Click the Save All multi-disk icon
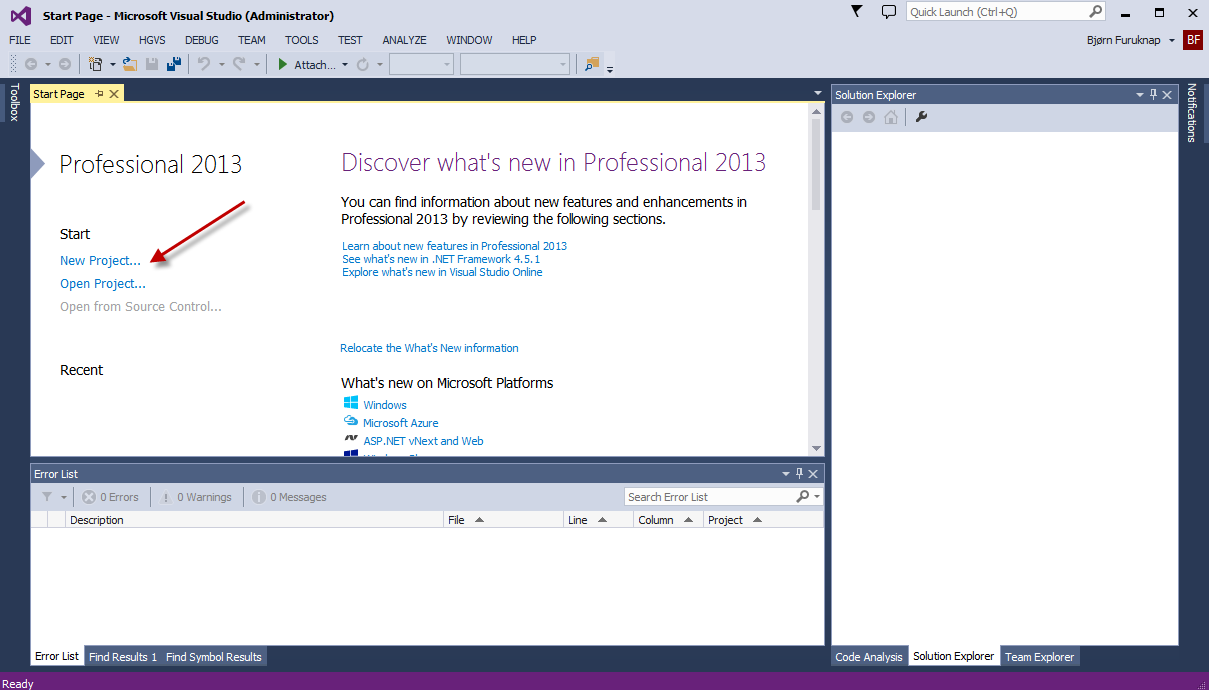Image resolution: width=1209 pixels, height=690 pixels. click(x=174, y=64)
